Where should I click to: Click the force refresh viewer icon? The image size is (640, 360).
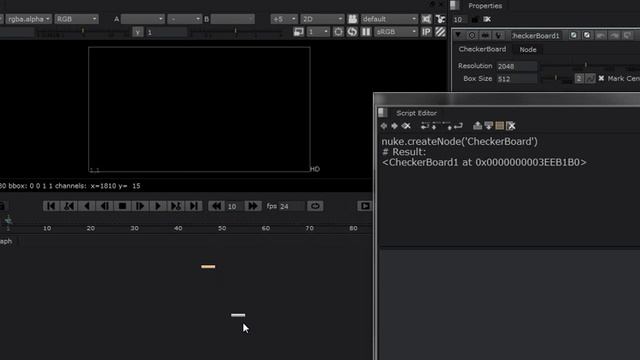pos(352,31)
